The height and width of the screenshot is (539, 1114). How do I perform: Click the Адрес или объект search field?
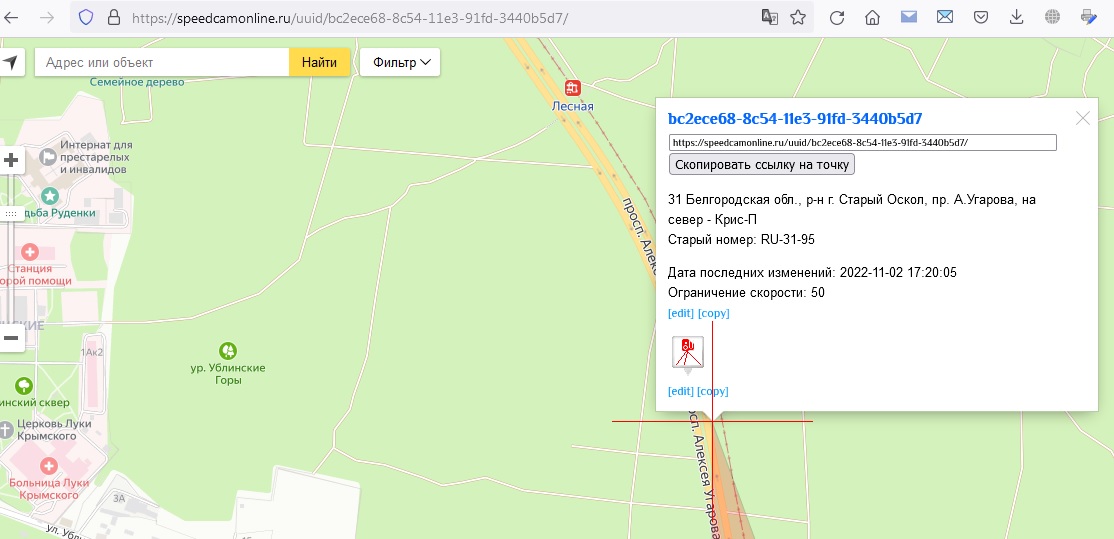click(162, 63)
